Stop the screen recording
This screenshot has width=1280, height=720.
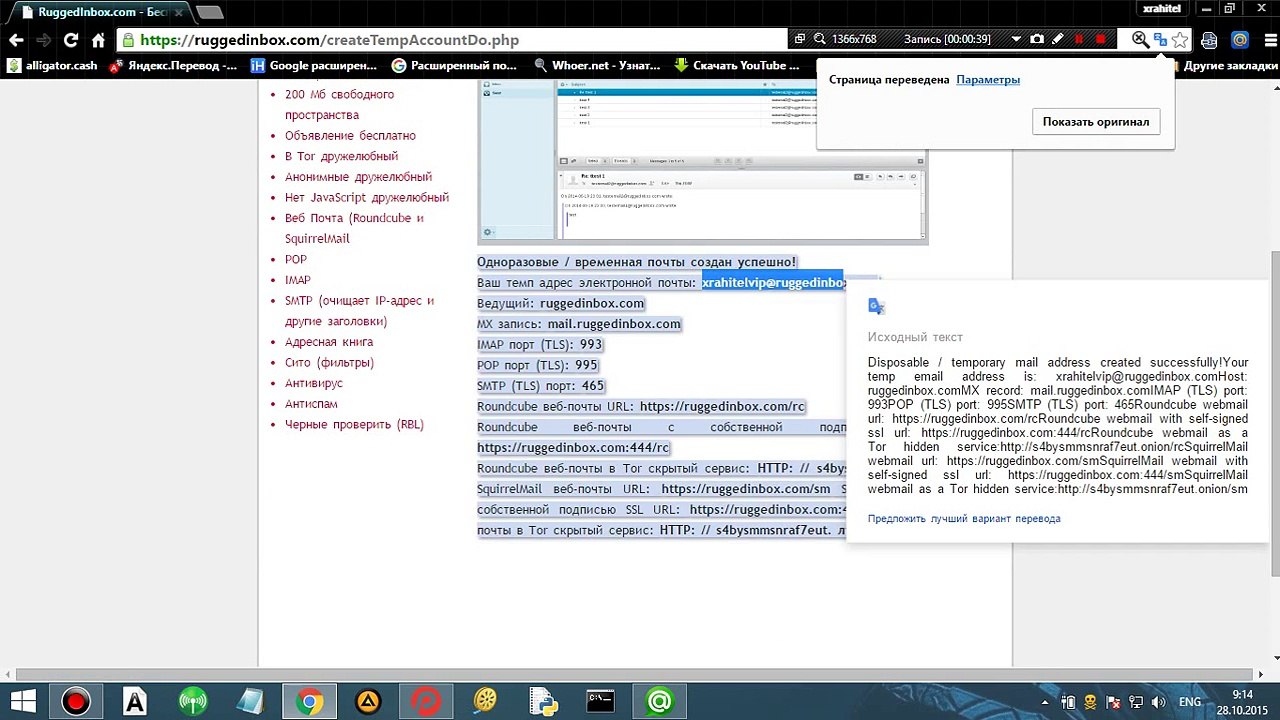click(x=1101, y=40)
